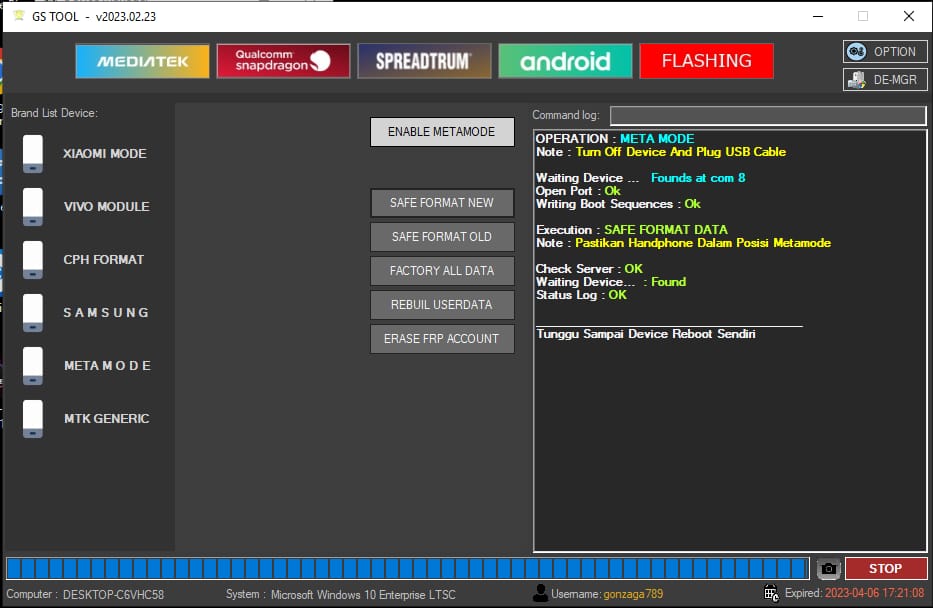The width and height of the screenshot is (933, 608).
Task: Open the Spreadtrum tab
Action: tap(424, 61)
